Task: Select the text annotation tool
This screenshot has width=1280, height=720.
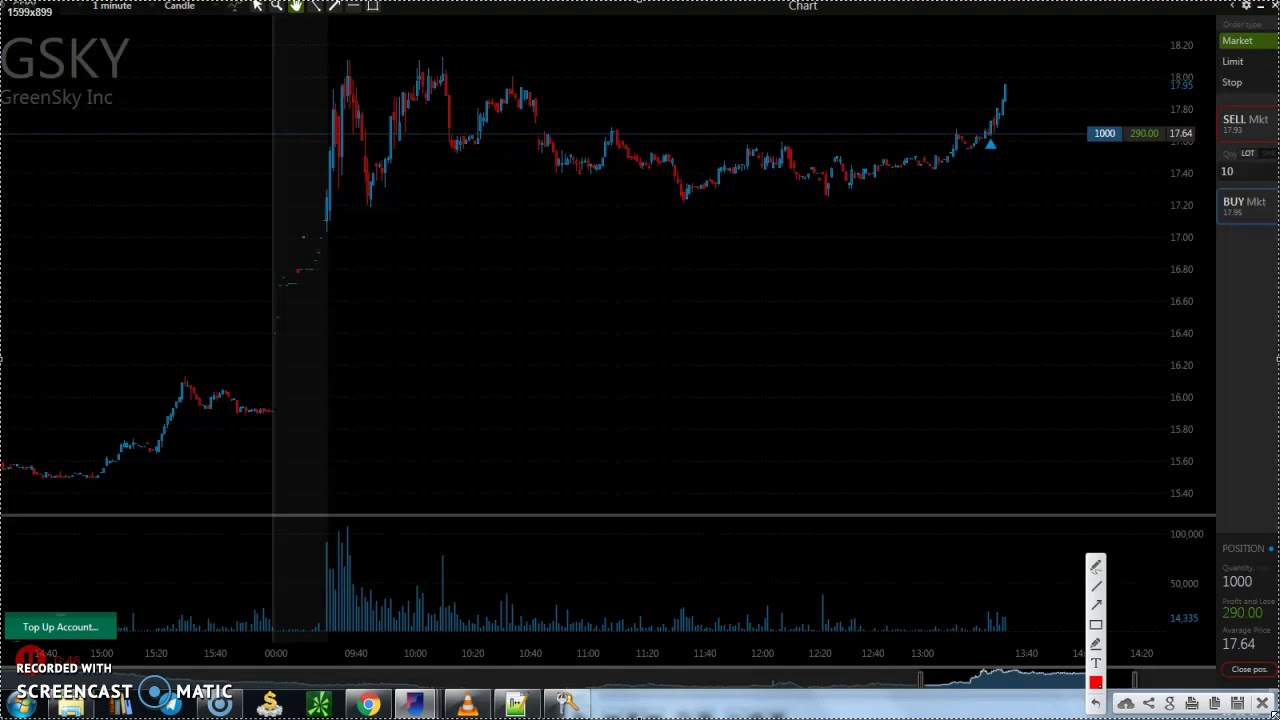Action: tap(1096, 663)
